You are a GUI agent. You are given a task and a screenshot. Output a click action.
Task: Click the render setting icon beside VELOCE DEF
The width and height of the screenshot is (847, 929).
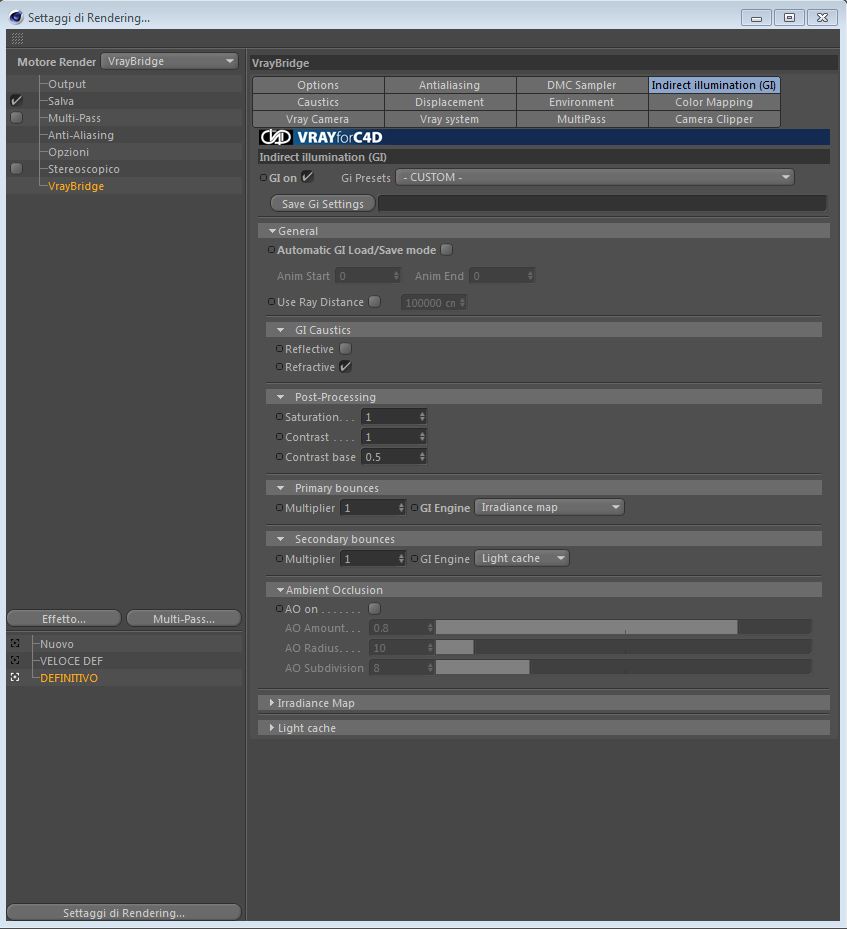click(x=15, y=660)
